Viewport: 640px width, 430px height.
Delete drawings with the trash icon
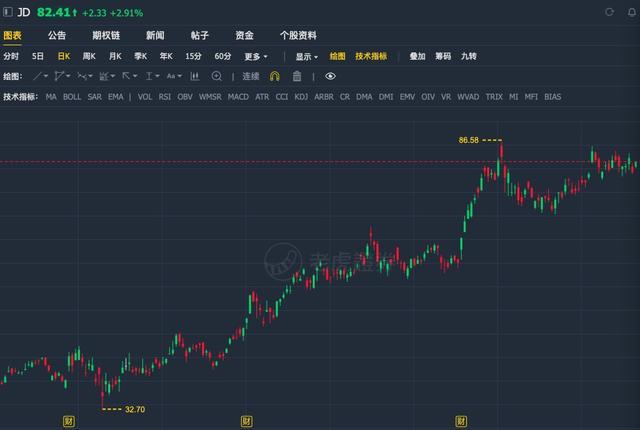click(297, 76)
